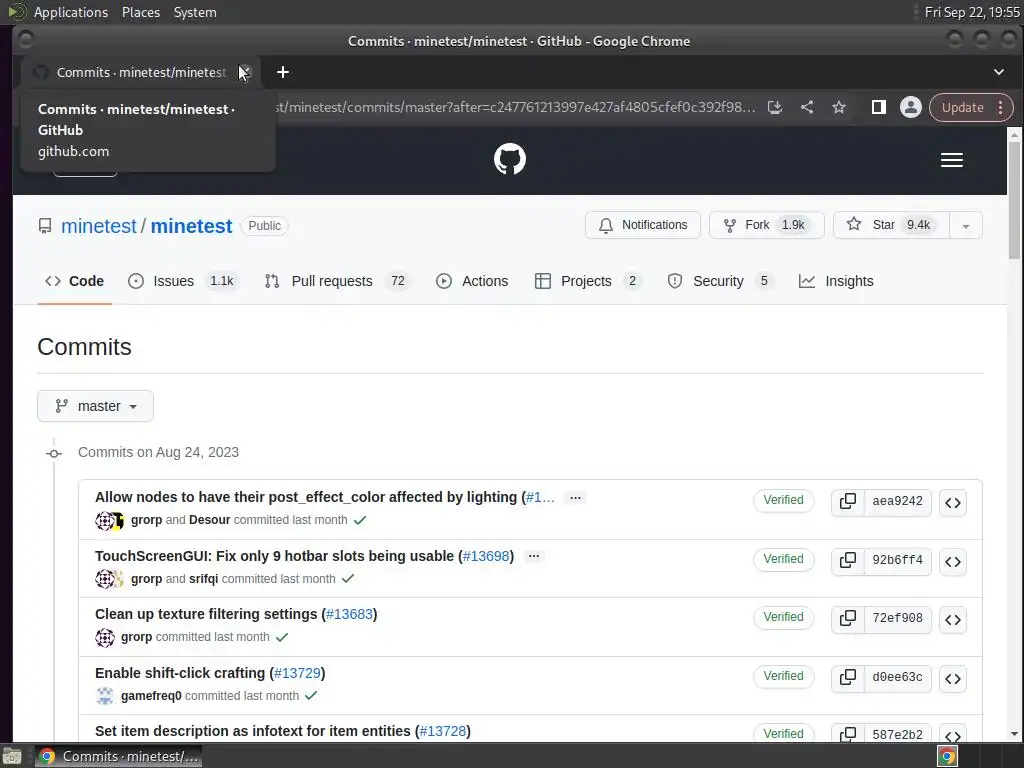Click the green check status on Clean up texture filtering
1024x768 pixels.
point(281,637)
